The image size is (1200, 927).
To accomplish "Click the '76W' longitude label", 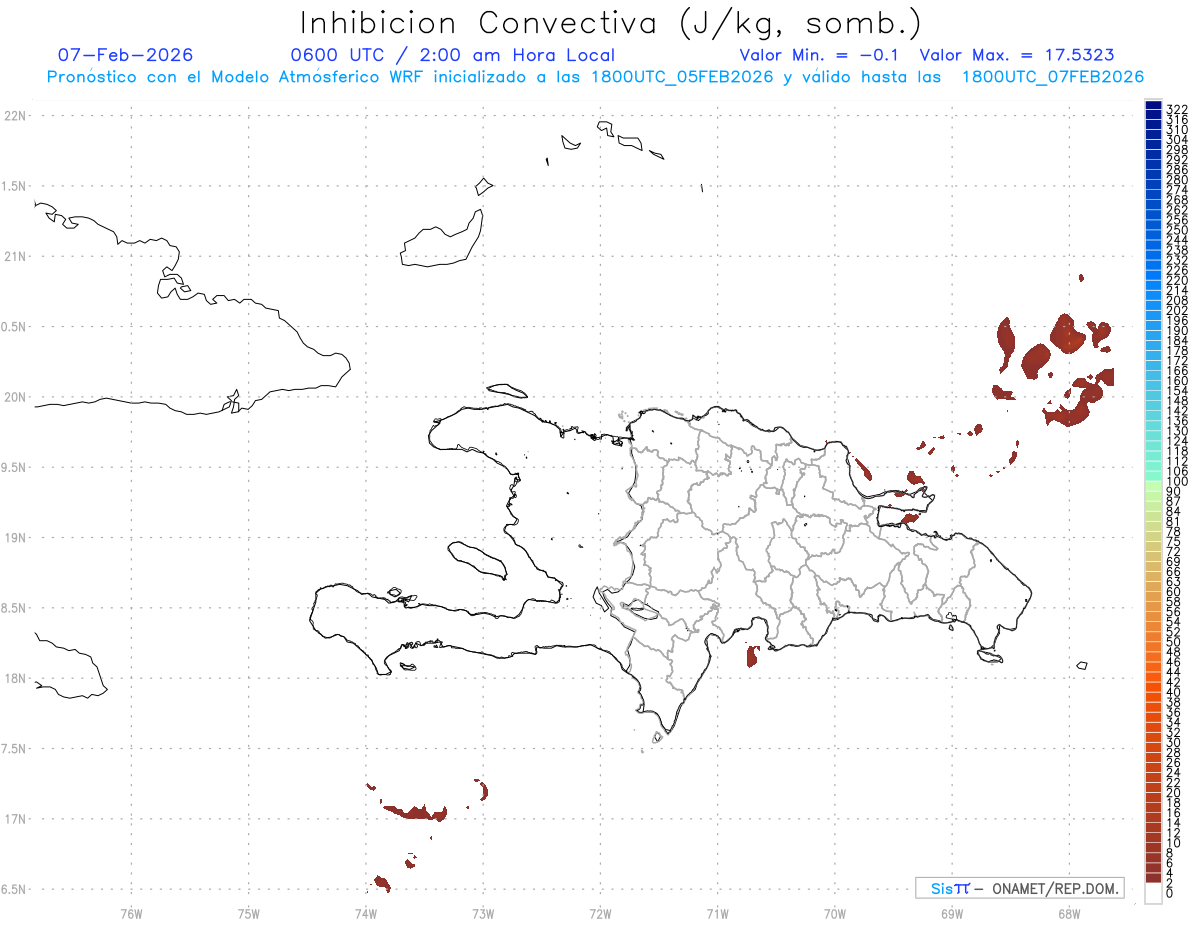I will point(131,913).
